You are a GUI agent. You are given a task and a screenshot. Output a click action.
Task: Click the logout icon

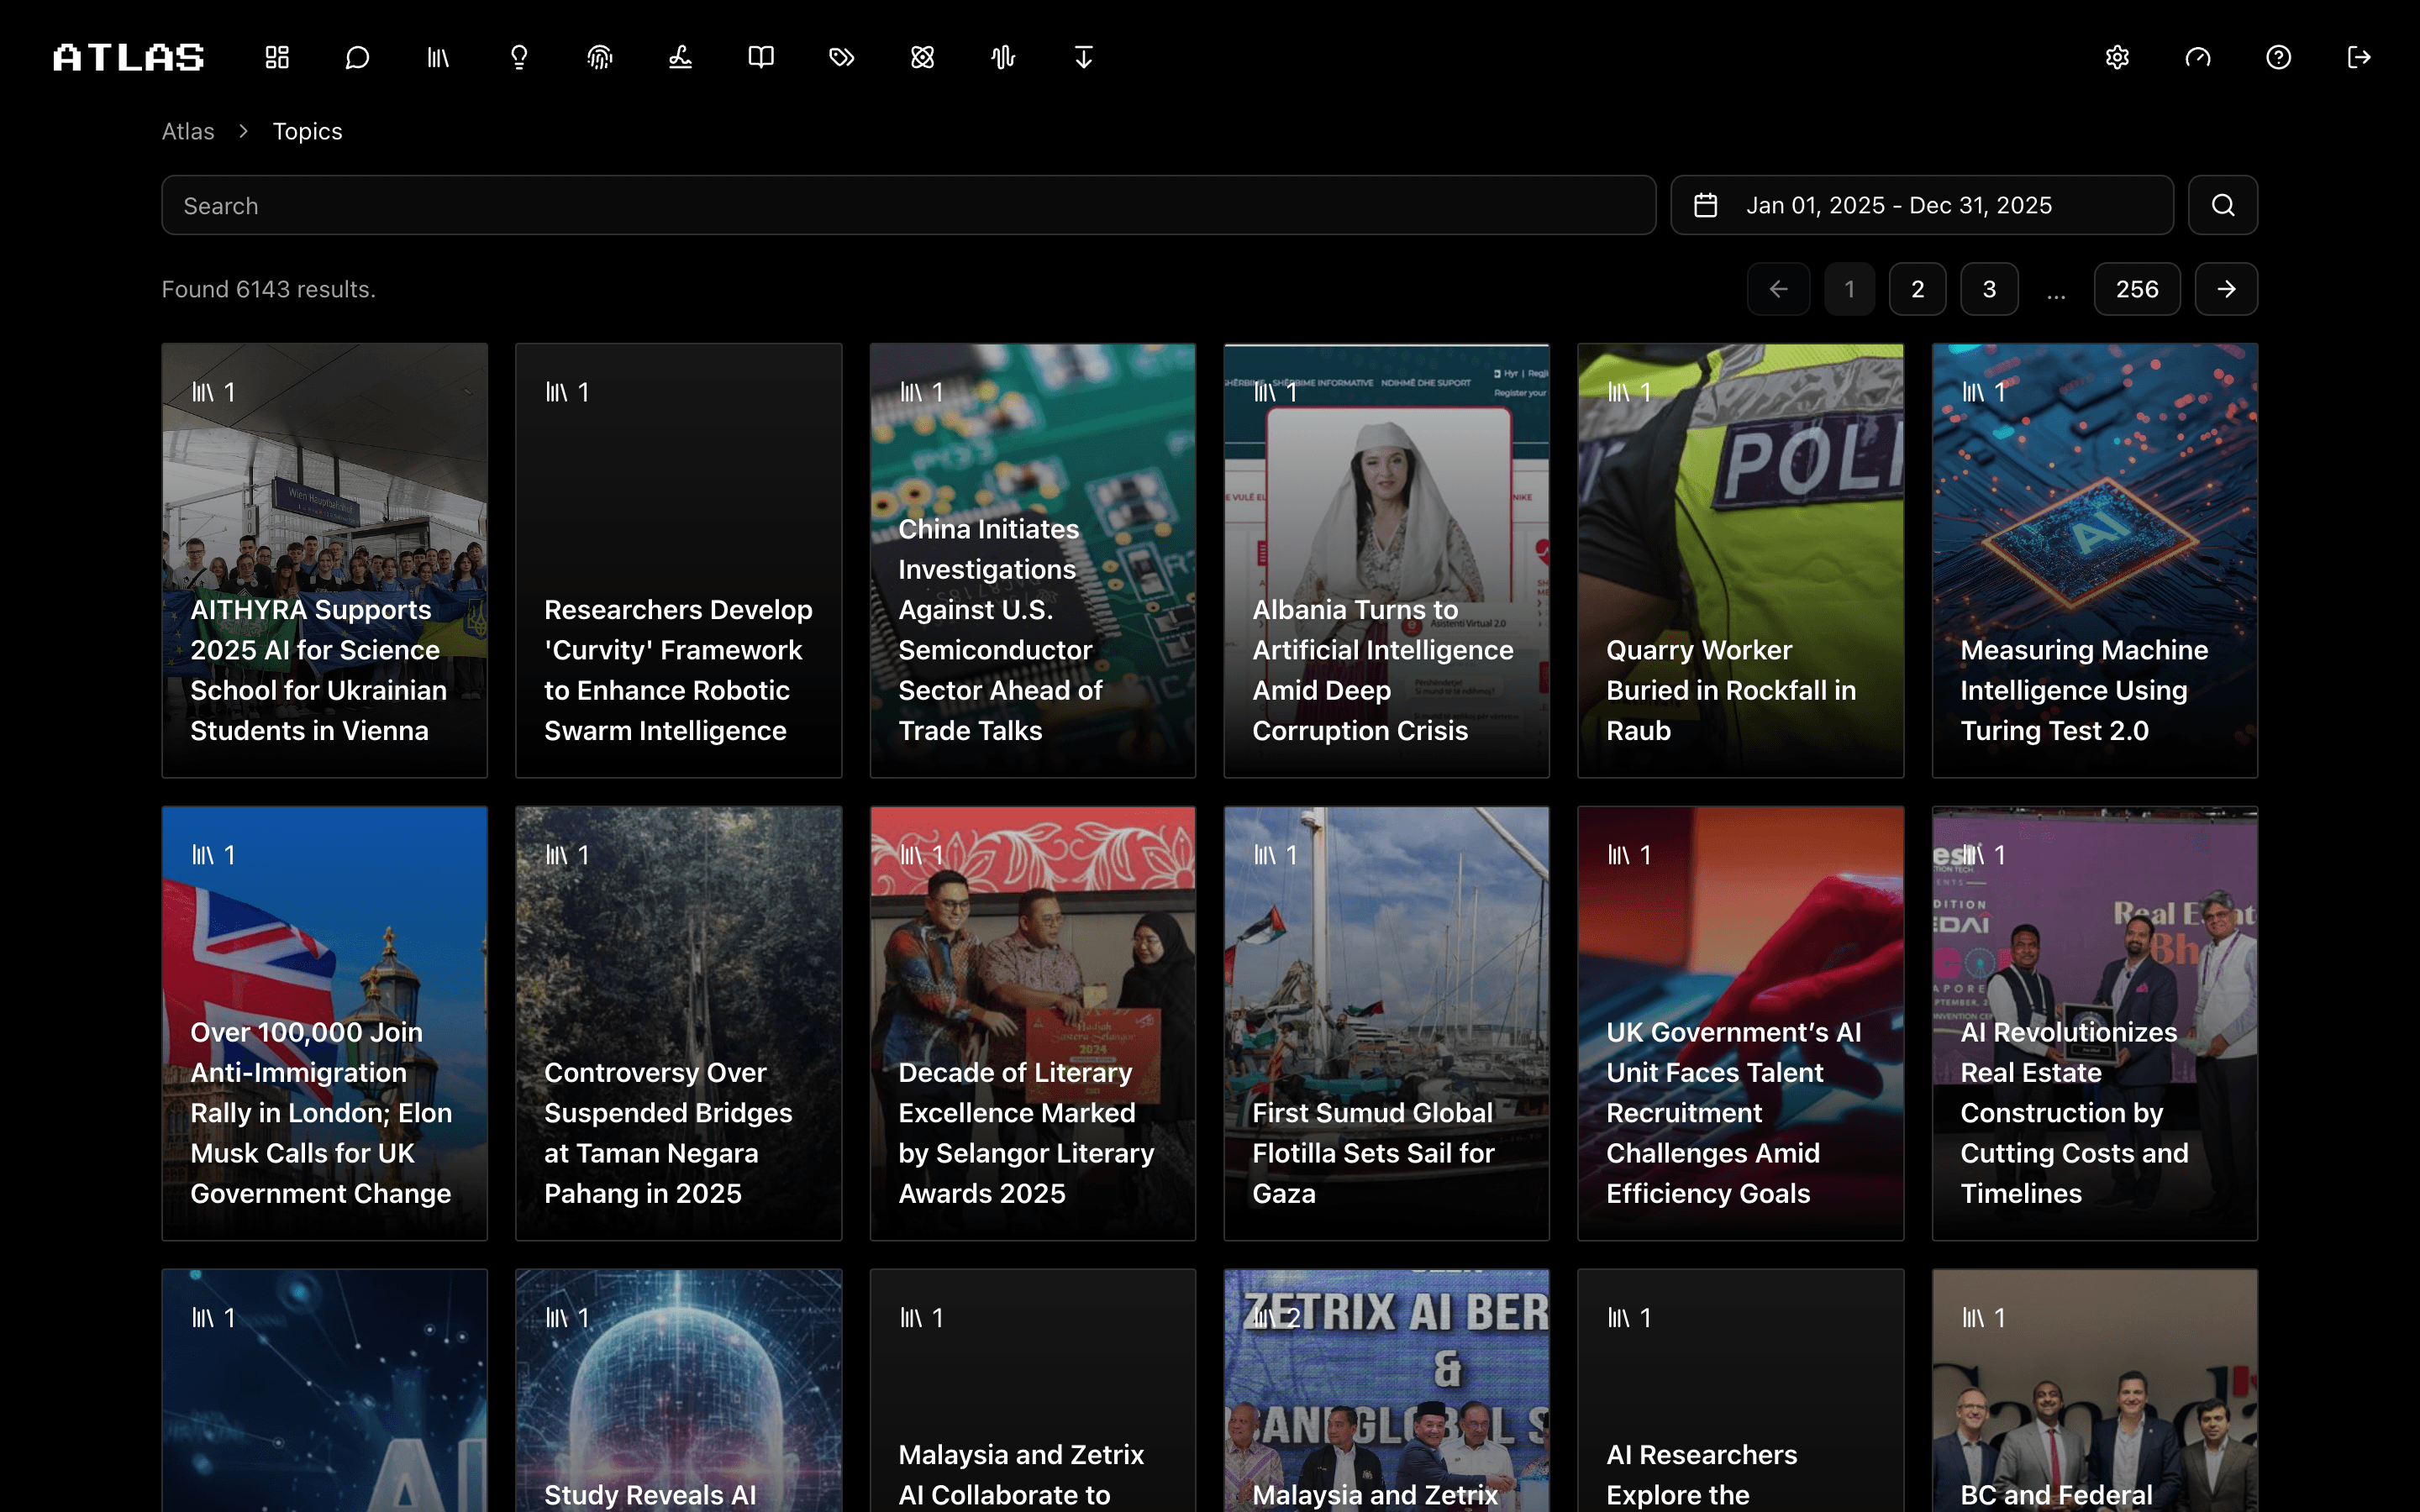coord(2359,57)
